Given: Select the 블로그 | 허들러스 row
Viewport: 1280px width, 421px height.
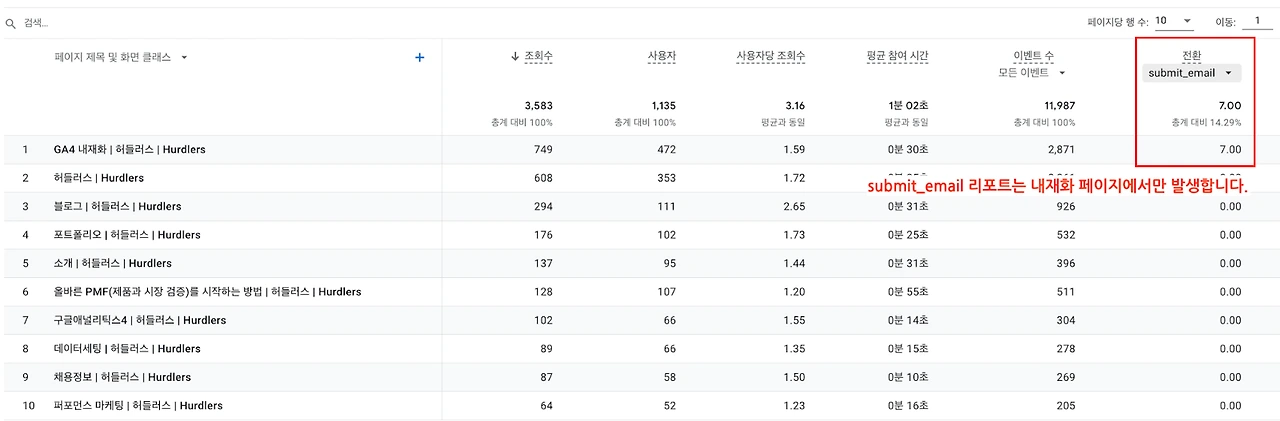Looking at the screenshot, I should tap(118, 207).
